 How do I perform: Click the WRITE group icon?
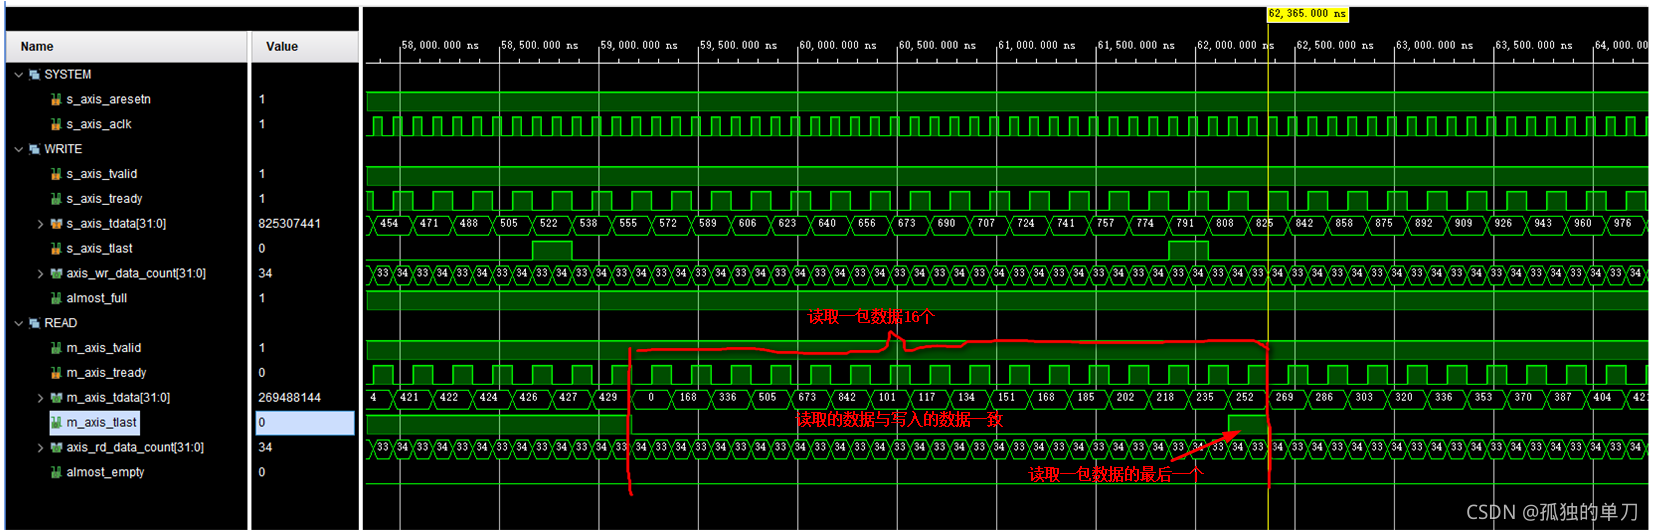[34, 149]
